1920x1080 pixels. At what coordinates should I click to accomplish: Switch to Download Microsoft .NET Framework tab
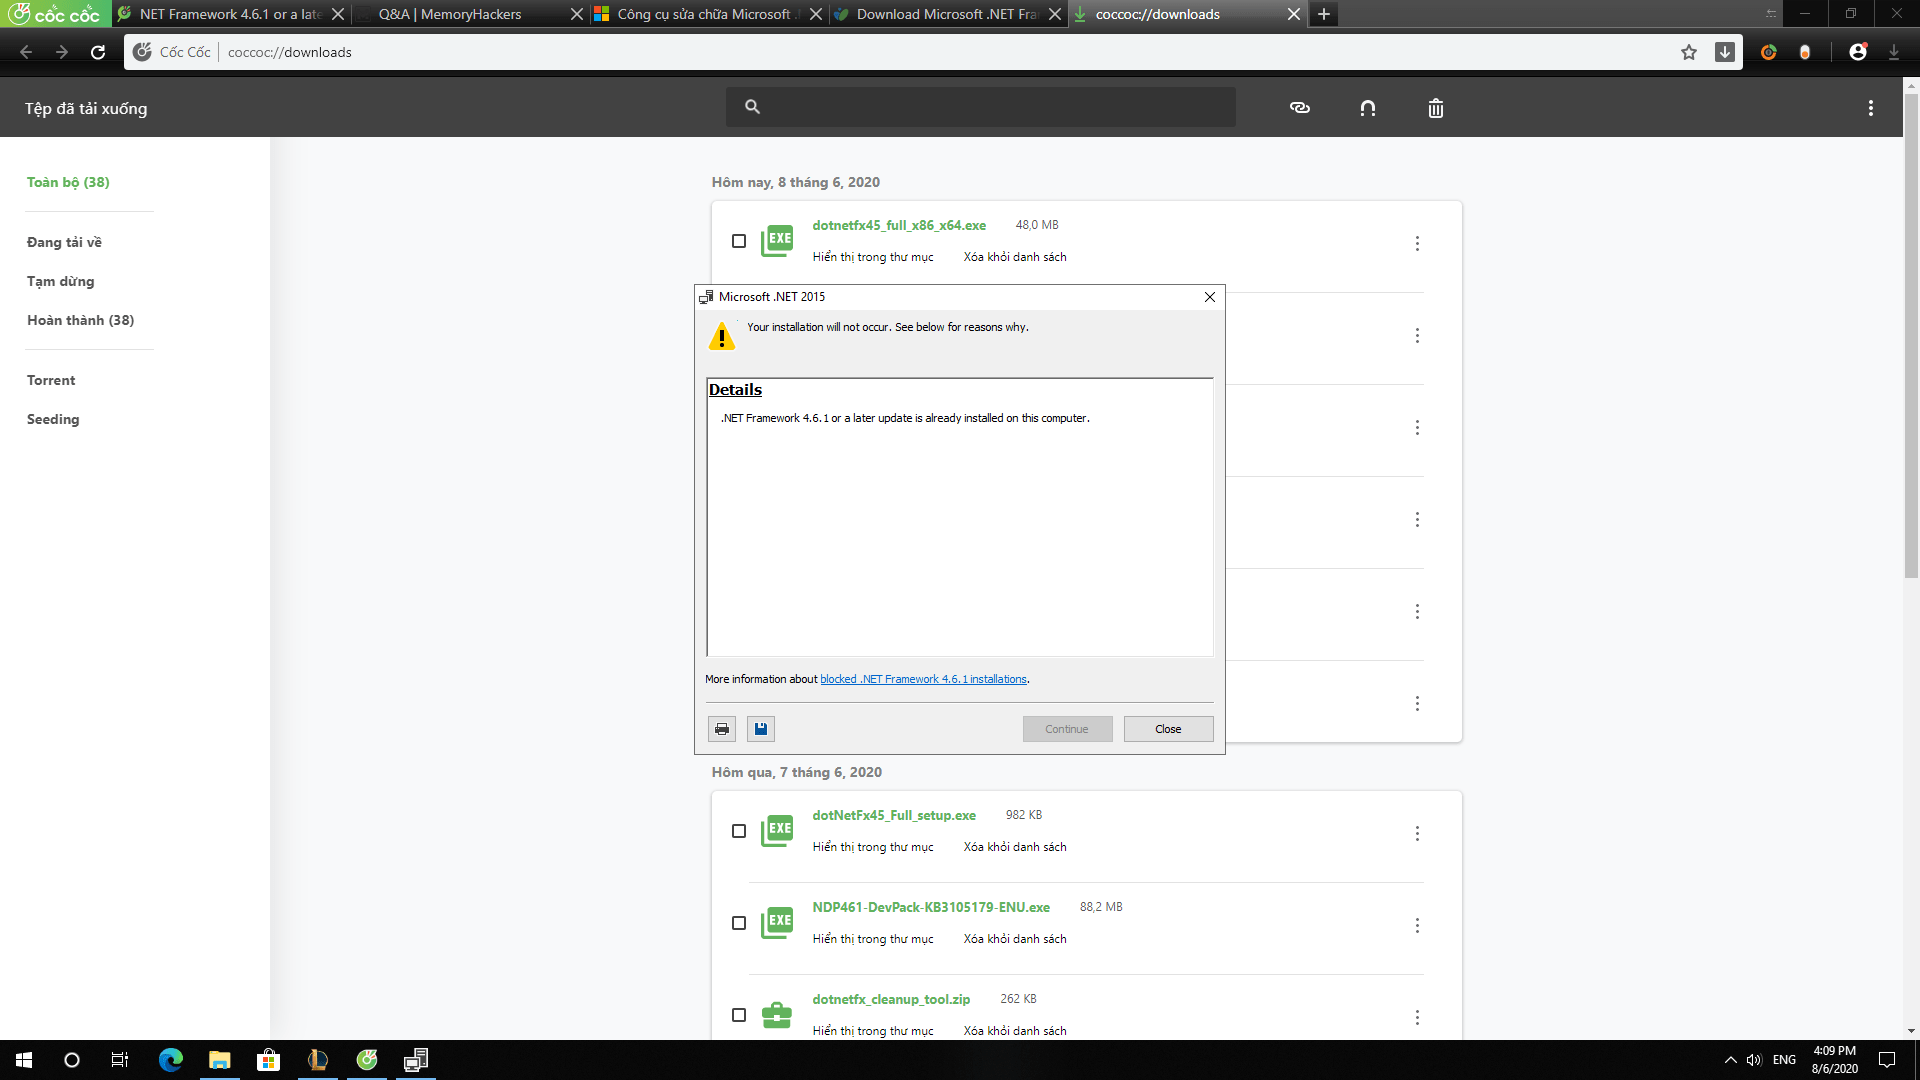click(x=947, y=14)
